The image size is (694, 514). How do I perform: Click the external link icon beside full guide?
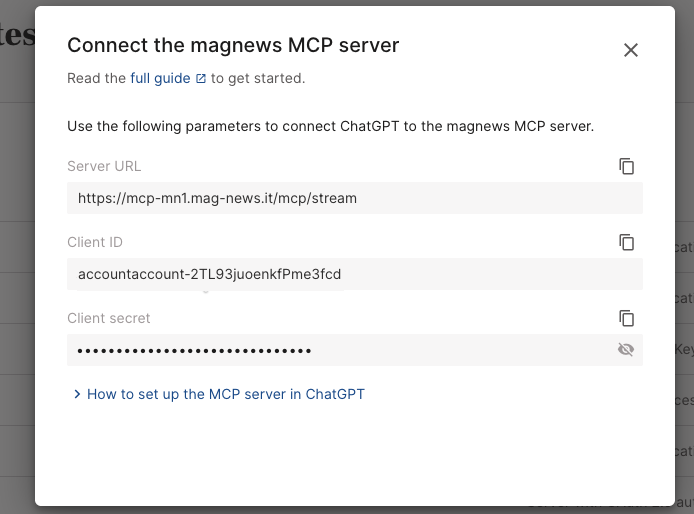tap(201, 78)
